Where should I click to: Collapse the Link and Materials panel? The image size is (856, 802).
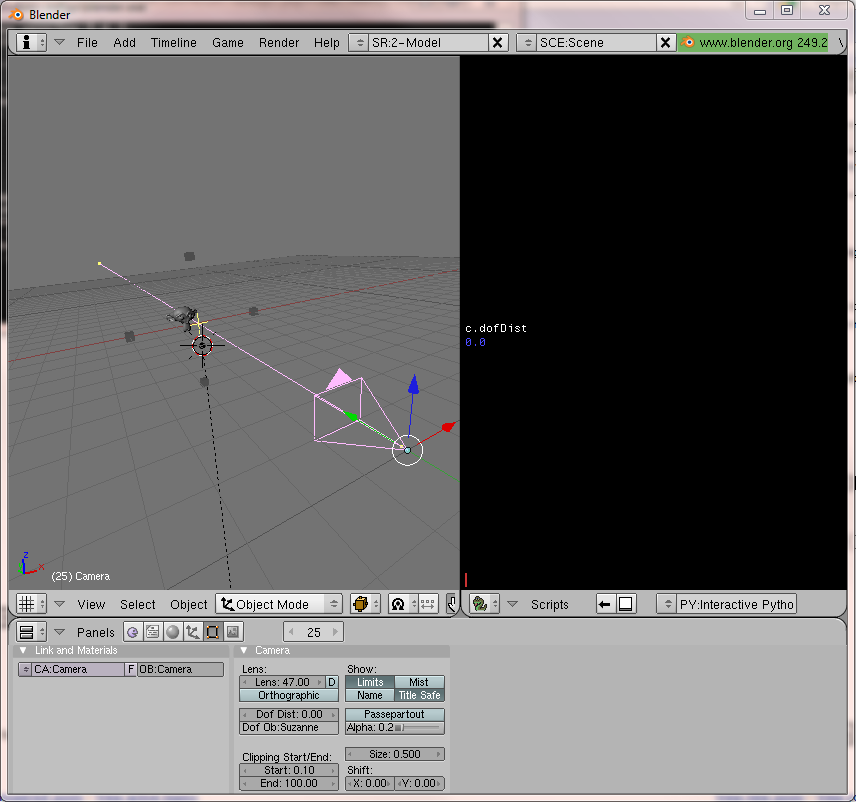(23, 650)
